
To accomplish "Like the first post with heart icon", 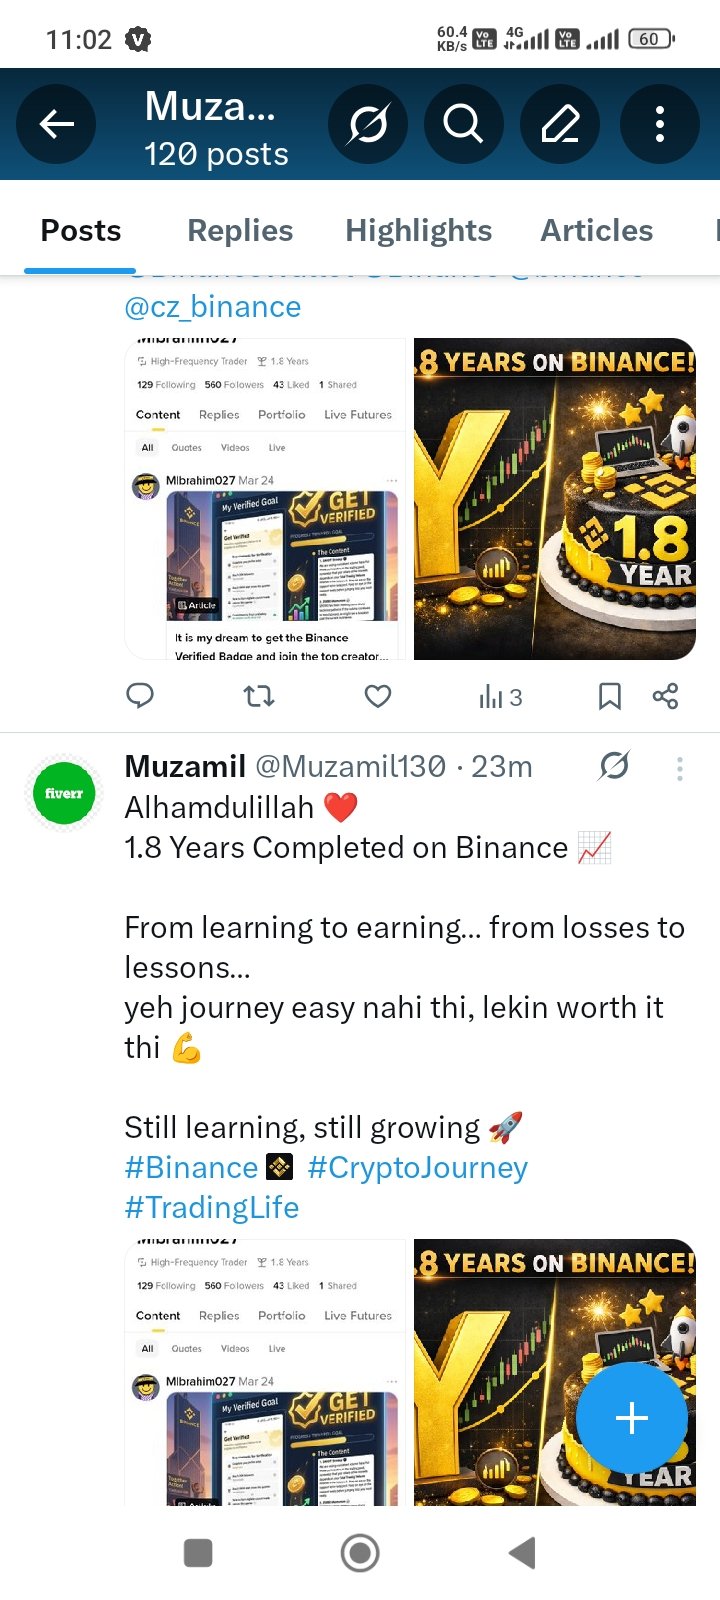I will [x=378, y=696].
